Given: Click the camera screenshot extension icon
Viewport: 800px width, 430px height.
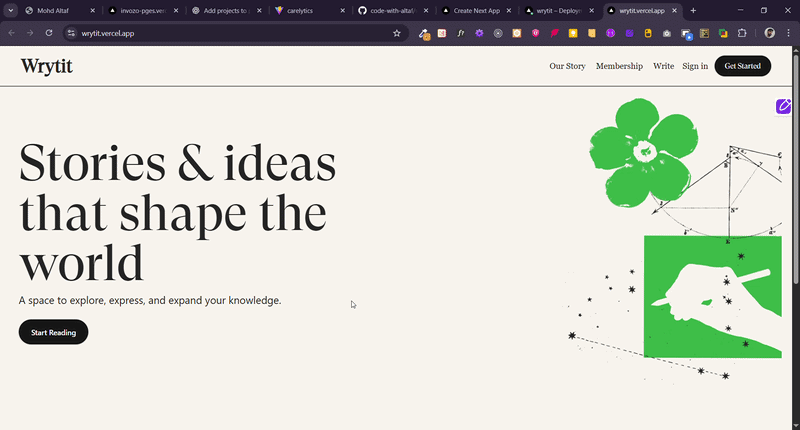Looking at the screenshot, I should point(667,33).
